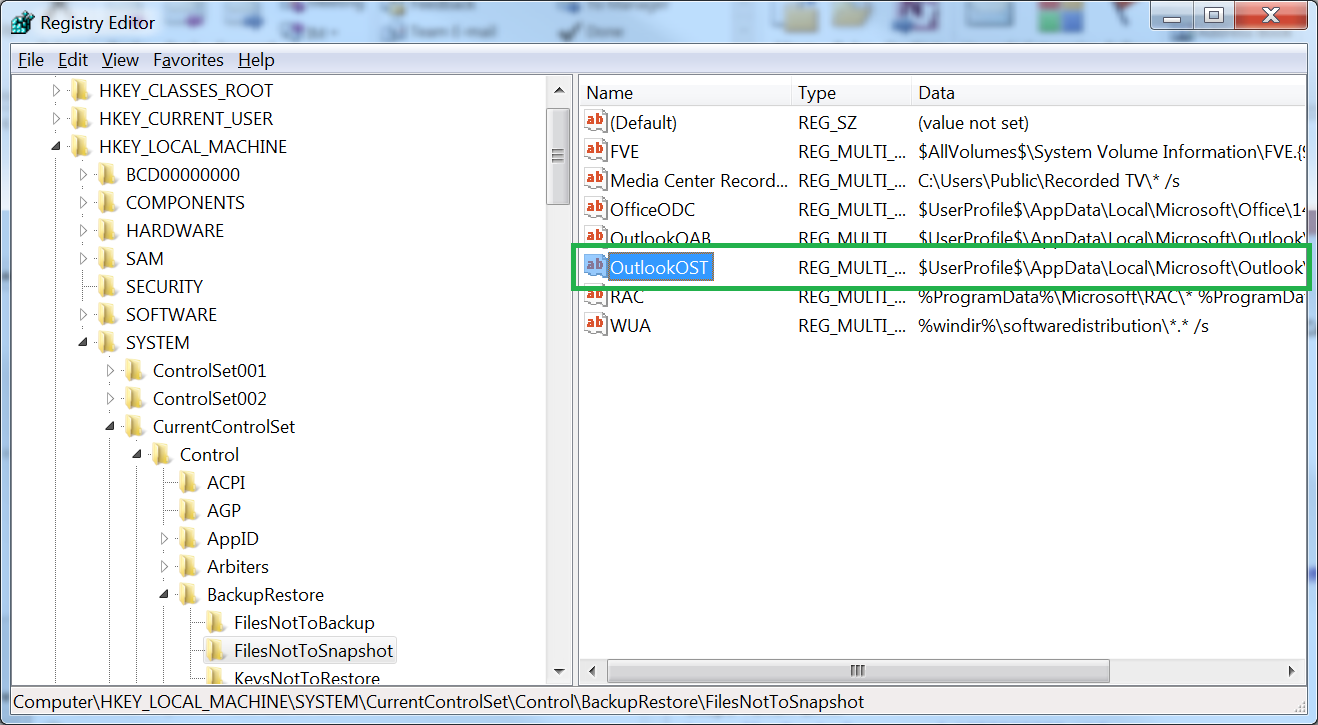This screenshot has width=1318, height=725.
Task: Click the FVE value icon
Action: pyautogui.click(x=596, y=151)
